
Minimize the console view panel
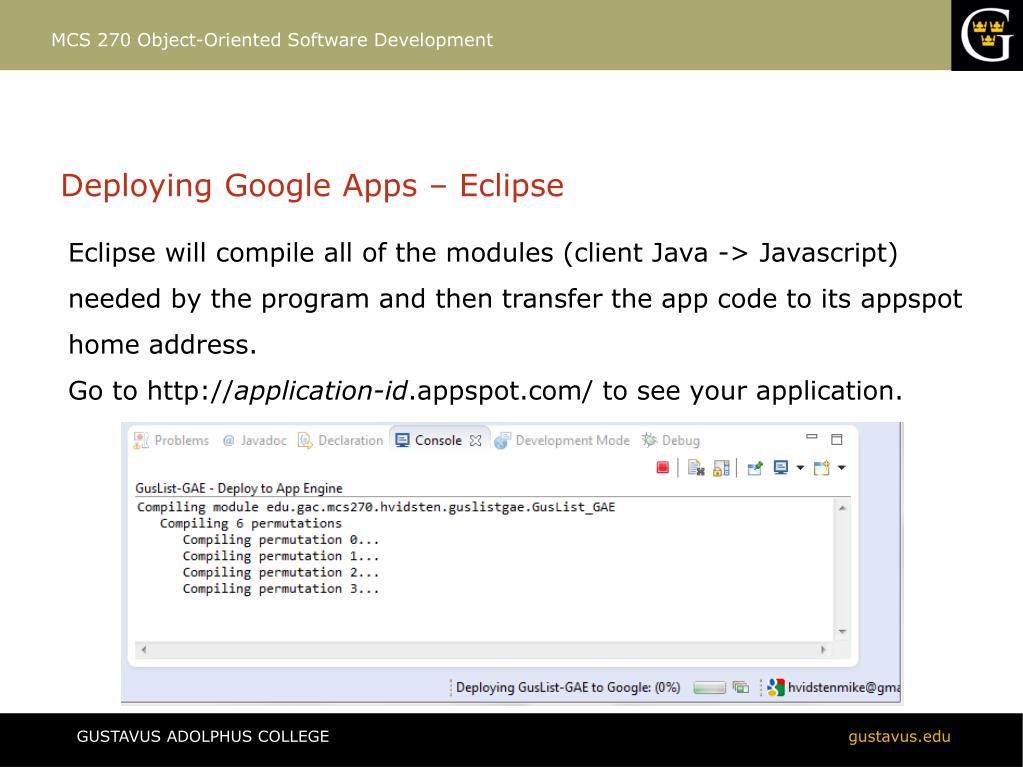click(812, 437)
